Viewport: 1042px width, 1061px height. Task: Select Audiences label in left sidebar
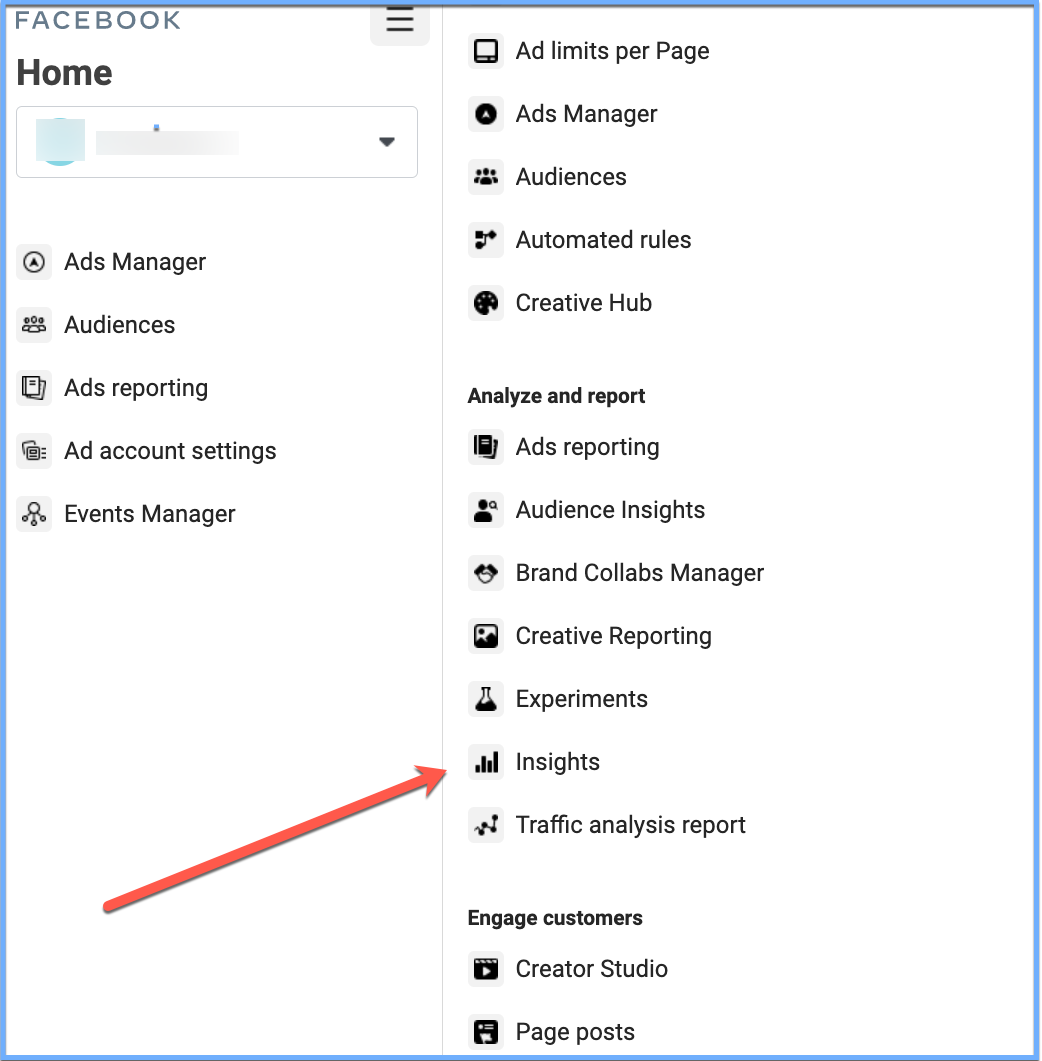119,325
